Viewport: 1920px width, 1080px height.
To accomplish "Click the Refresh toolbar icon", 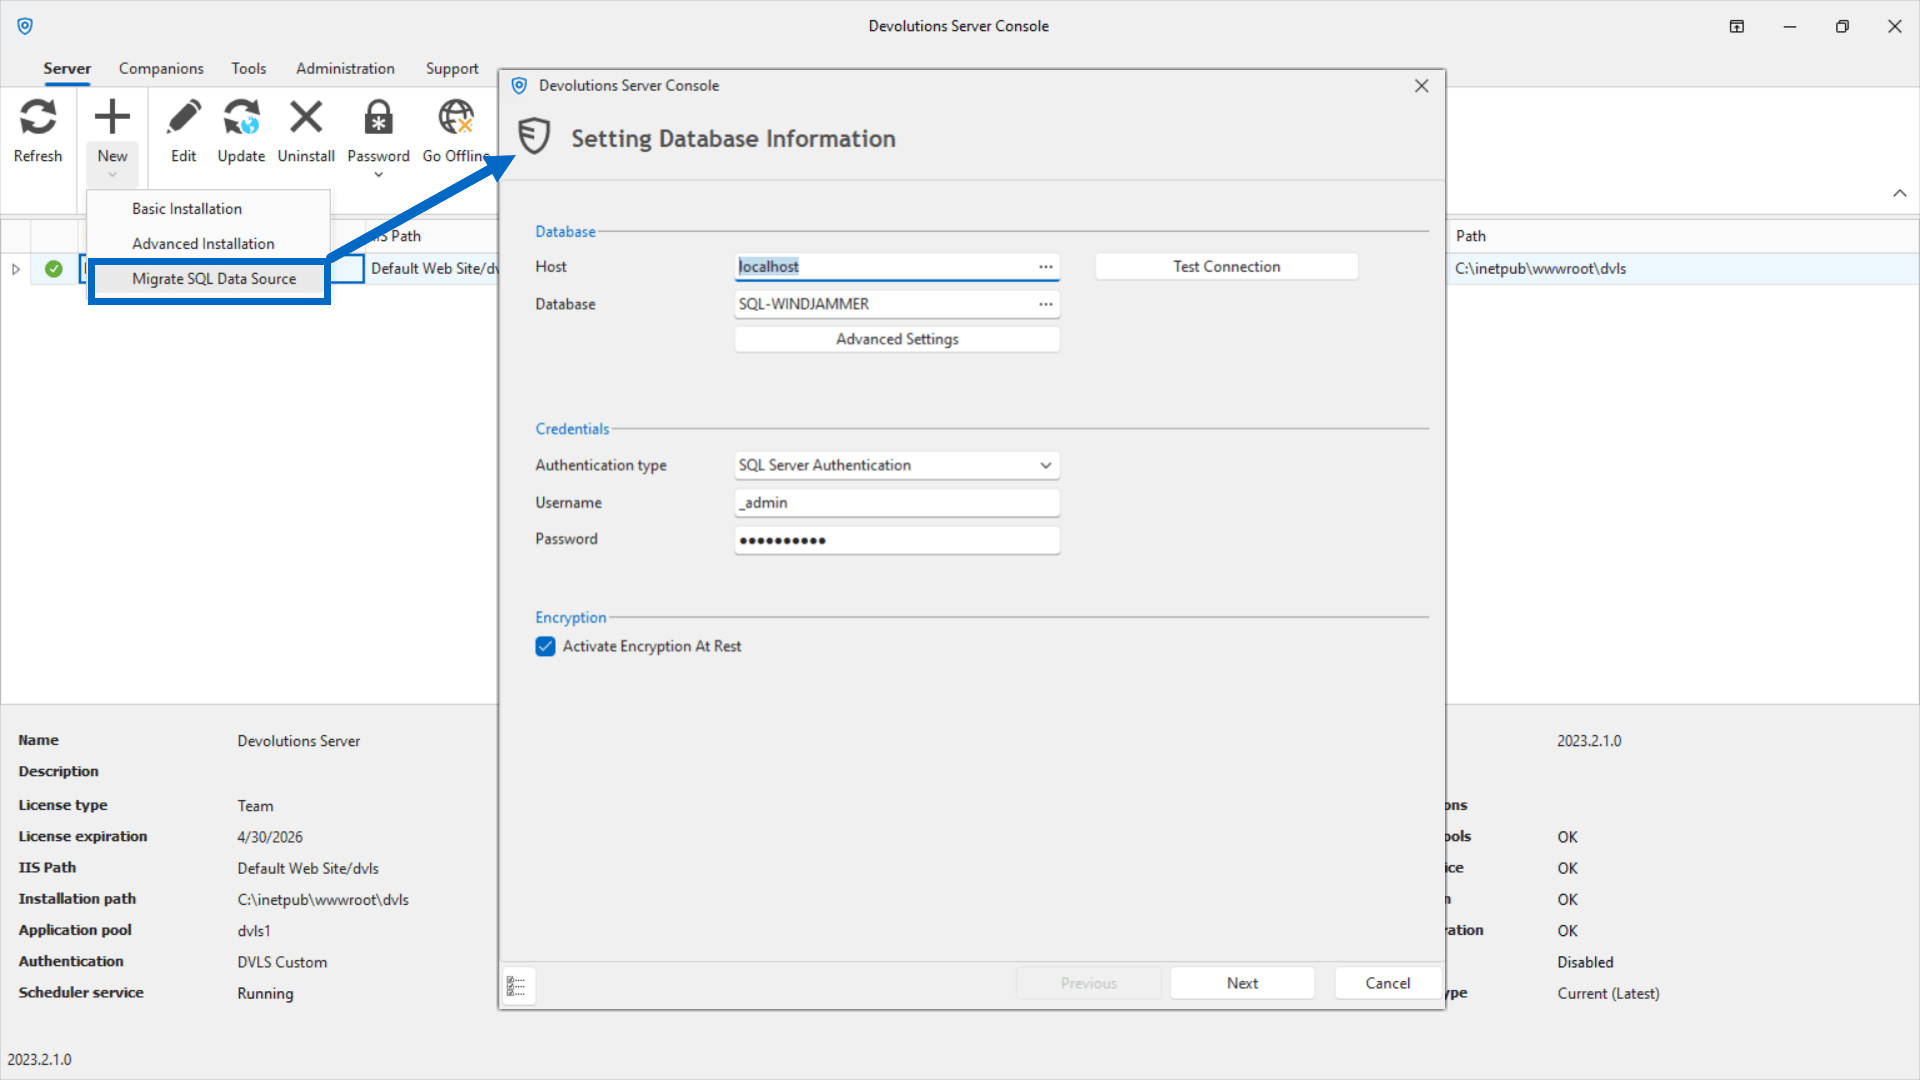I will point(38,119).
